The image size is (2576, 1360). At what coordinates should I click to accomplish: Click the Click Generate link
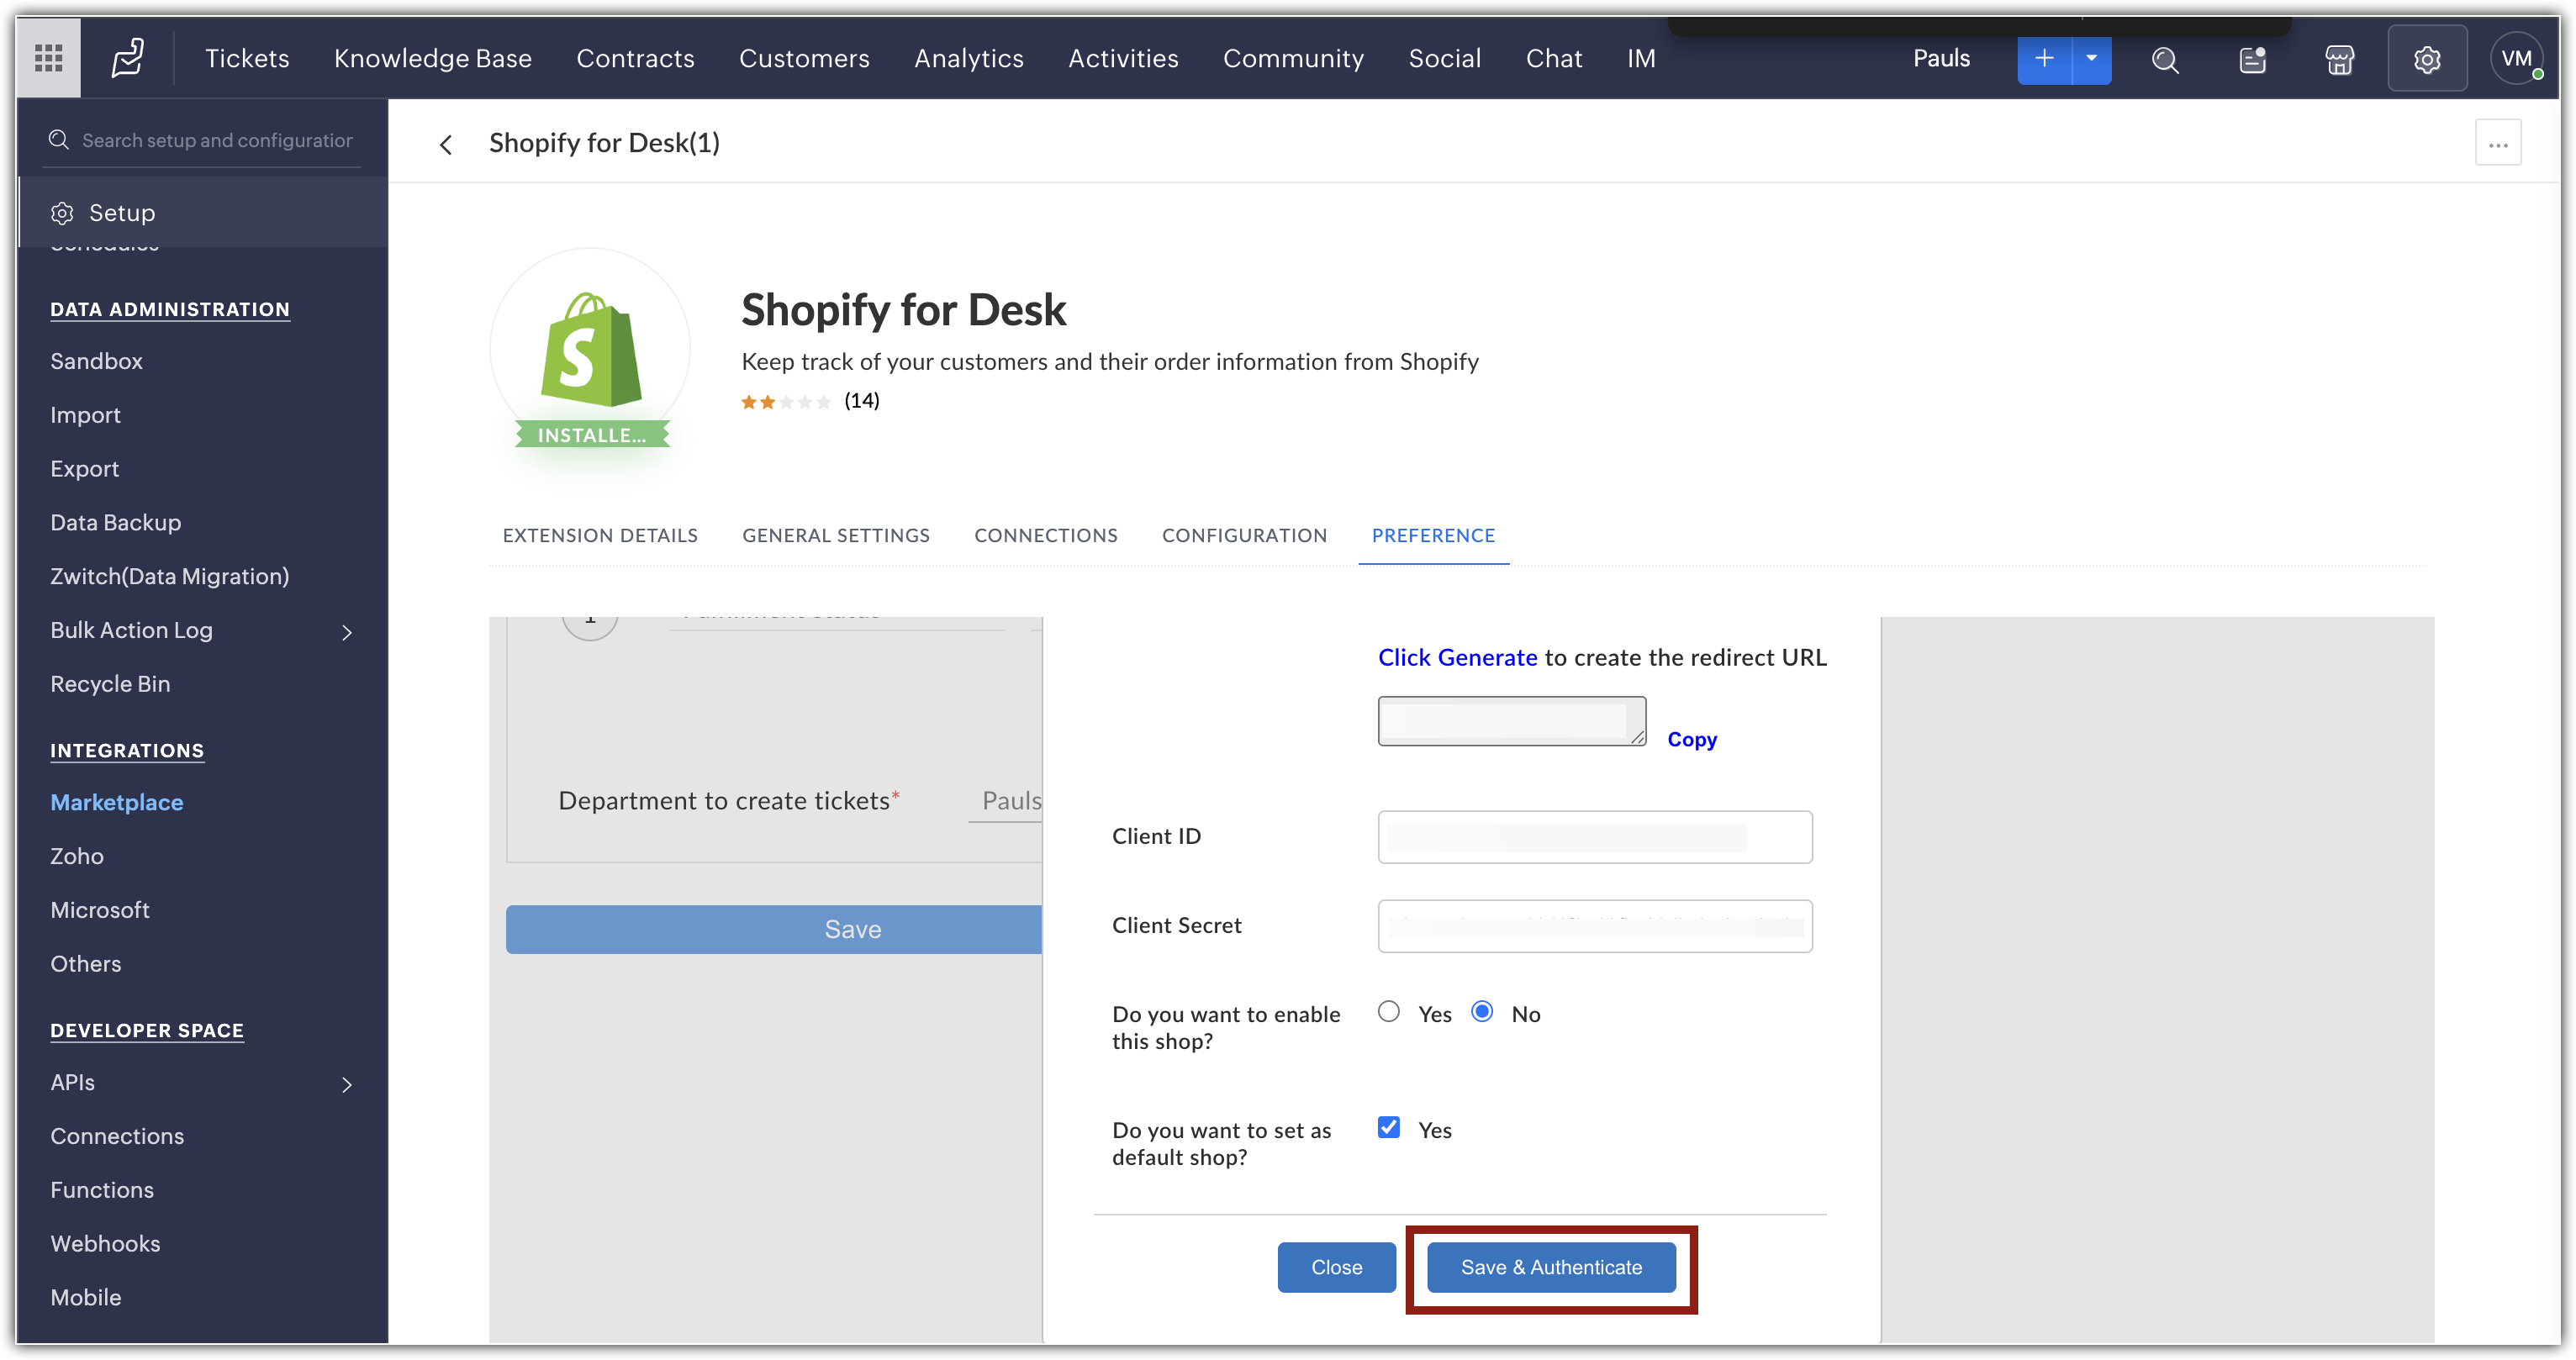tap(1457, 657)
